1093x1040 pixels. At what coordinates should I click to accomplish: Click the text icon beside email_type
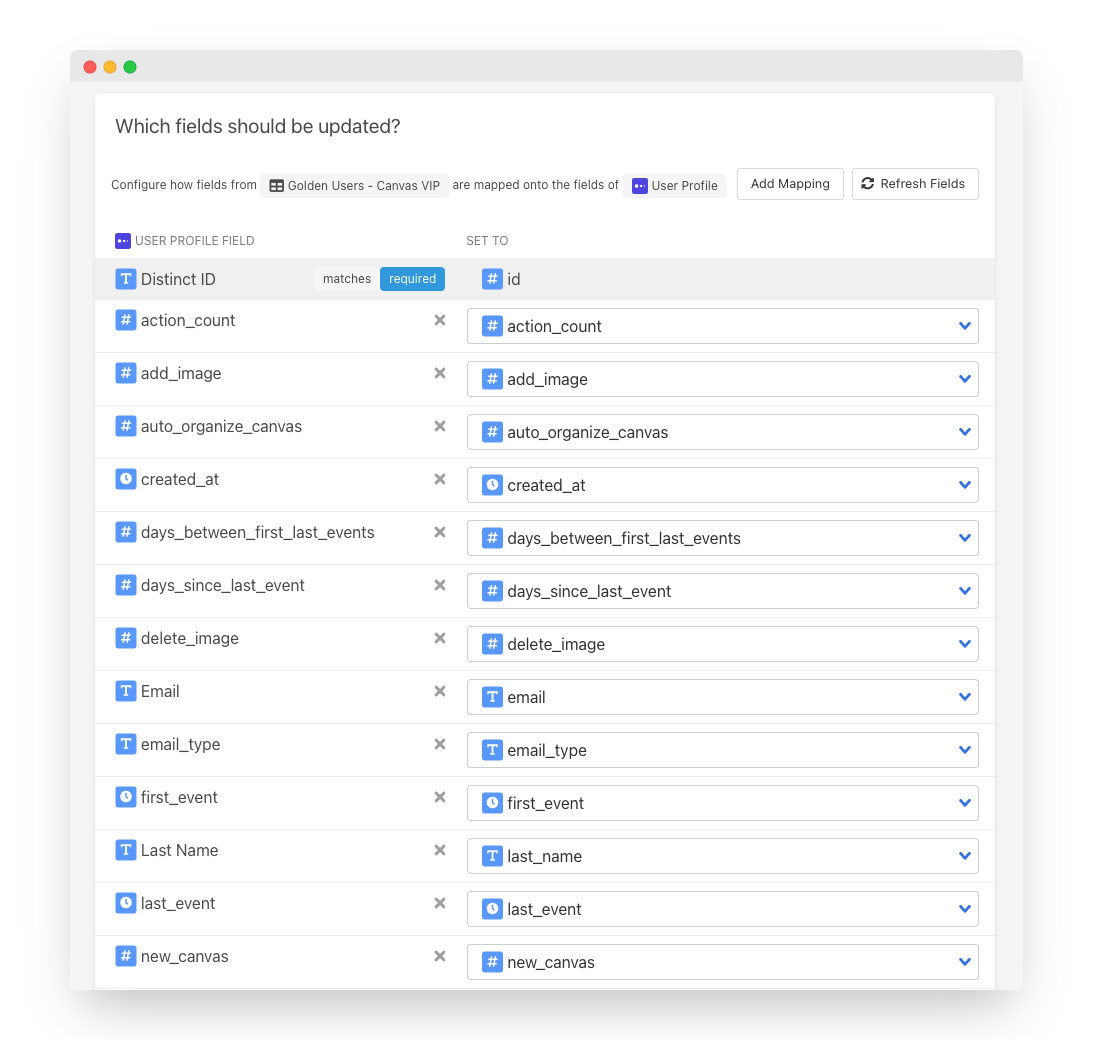[126, 744]
